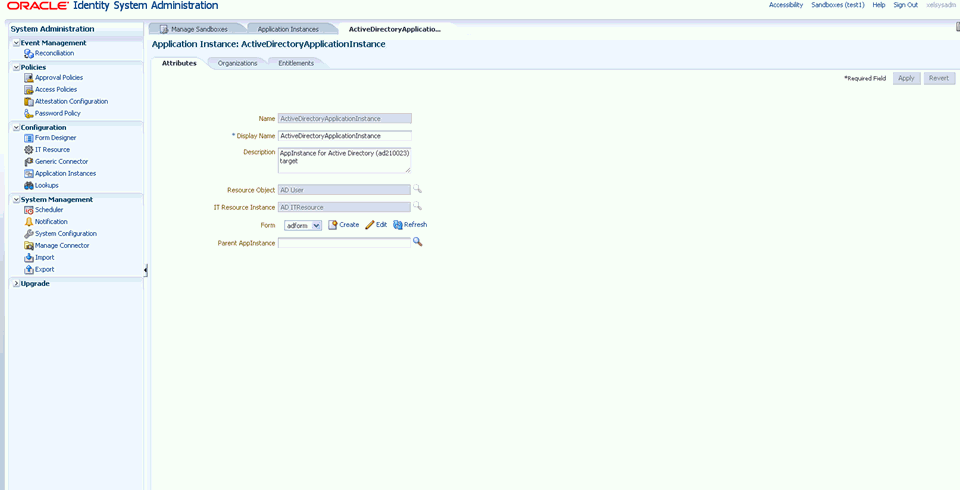The image size is (960, 490).
Task: Expand the Upgrade section
Action: point(17,284)
